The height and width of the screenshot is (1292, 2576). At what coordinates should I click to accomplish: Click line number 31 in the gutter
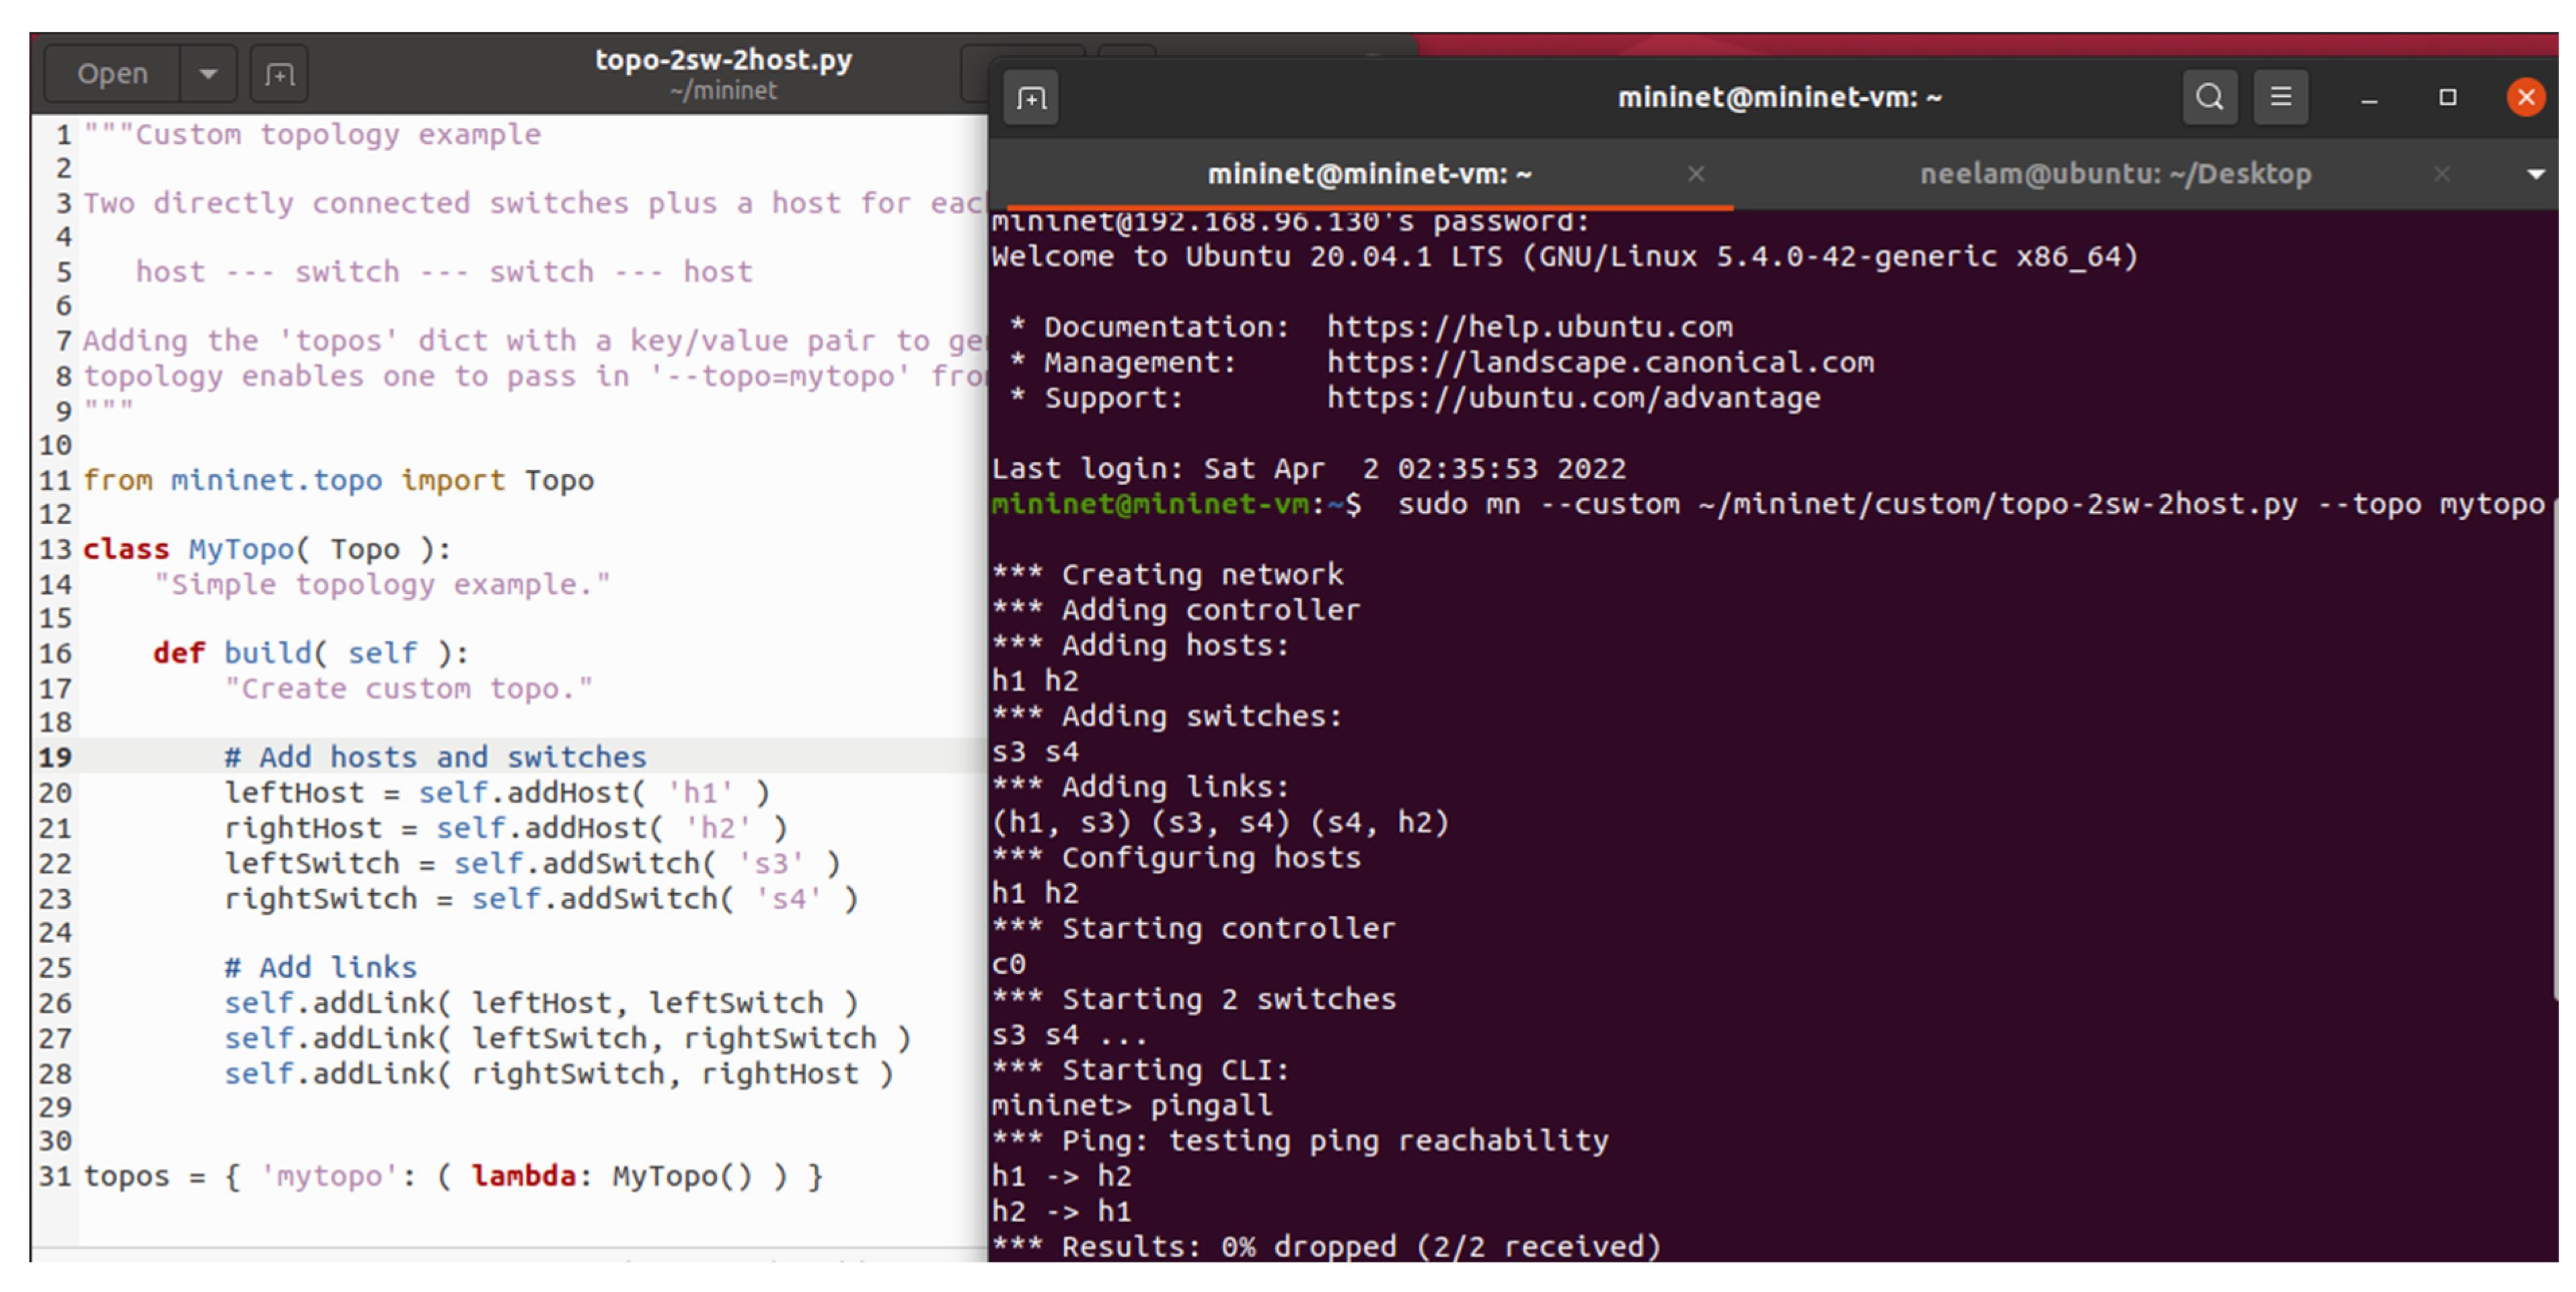[x=55, y=1176]
